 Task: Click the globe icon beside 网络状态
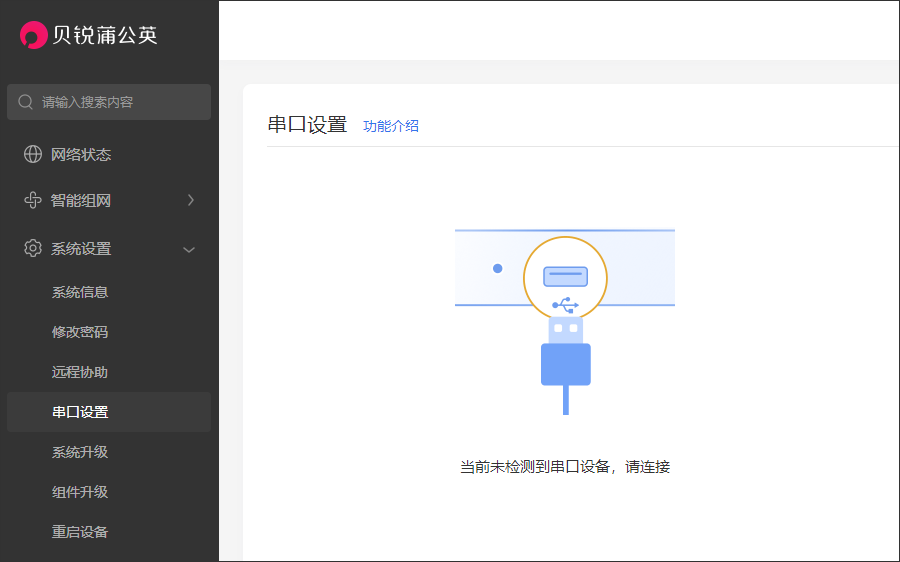click(x=33, y=154)
